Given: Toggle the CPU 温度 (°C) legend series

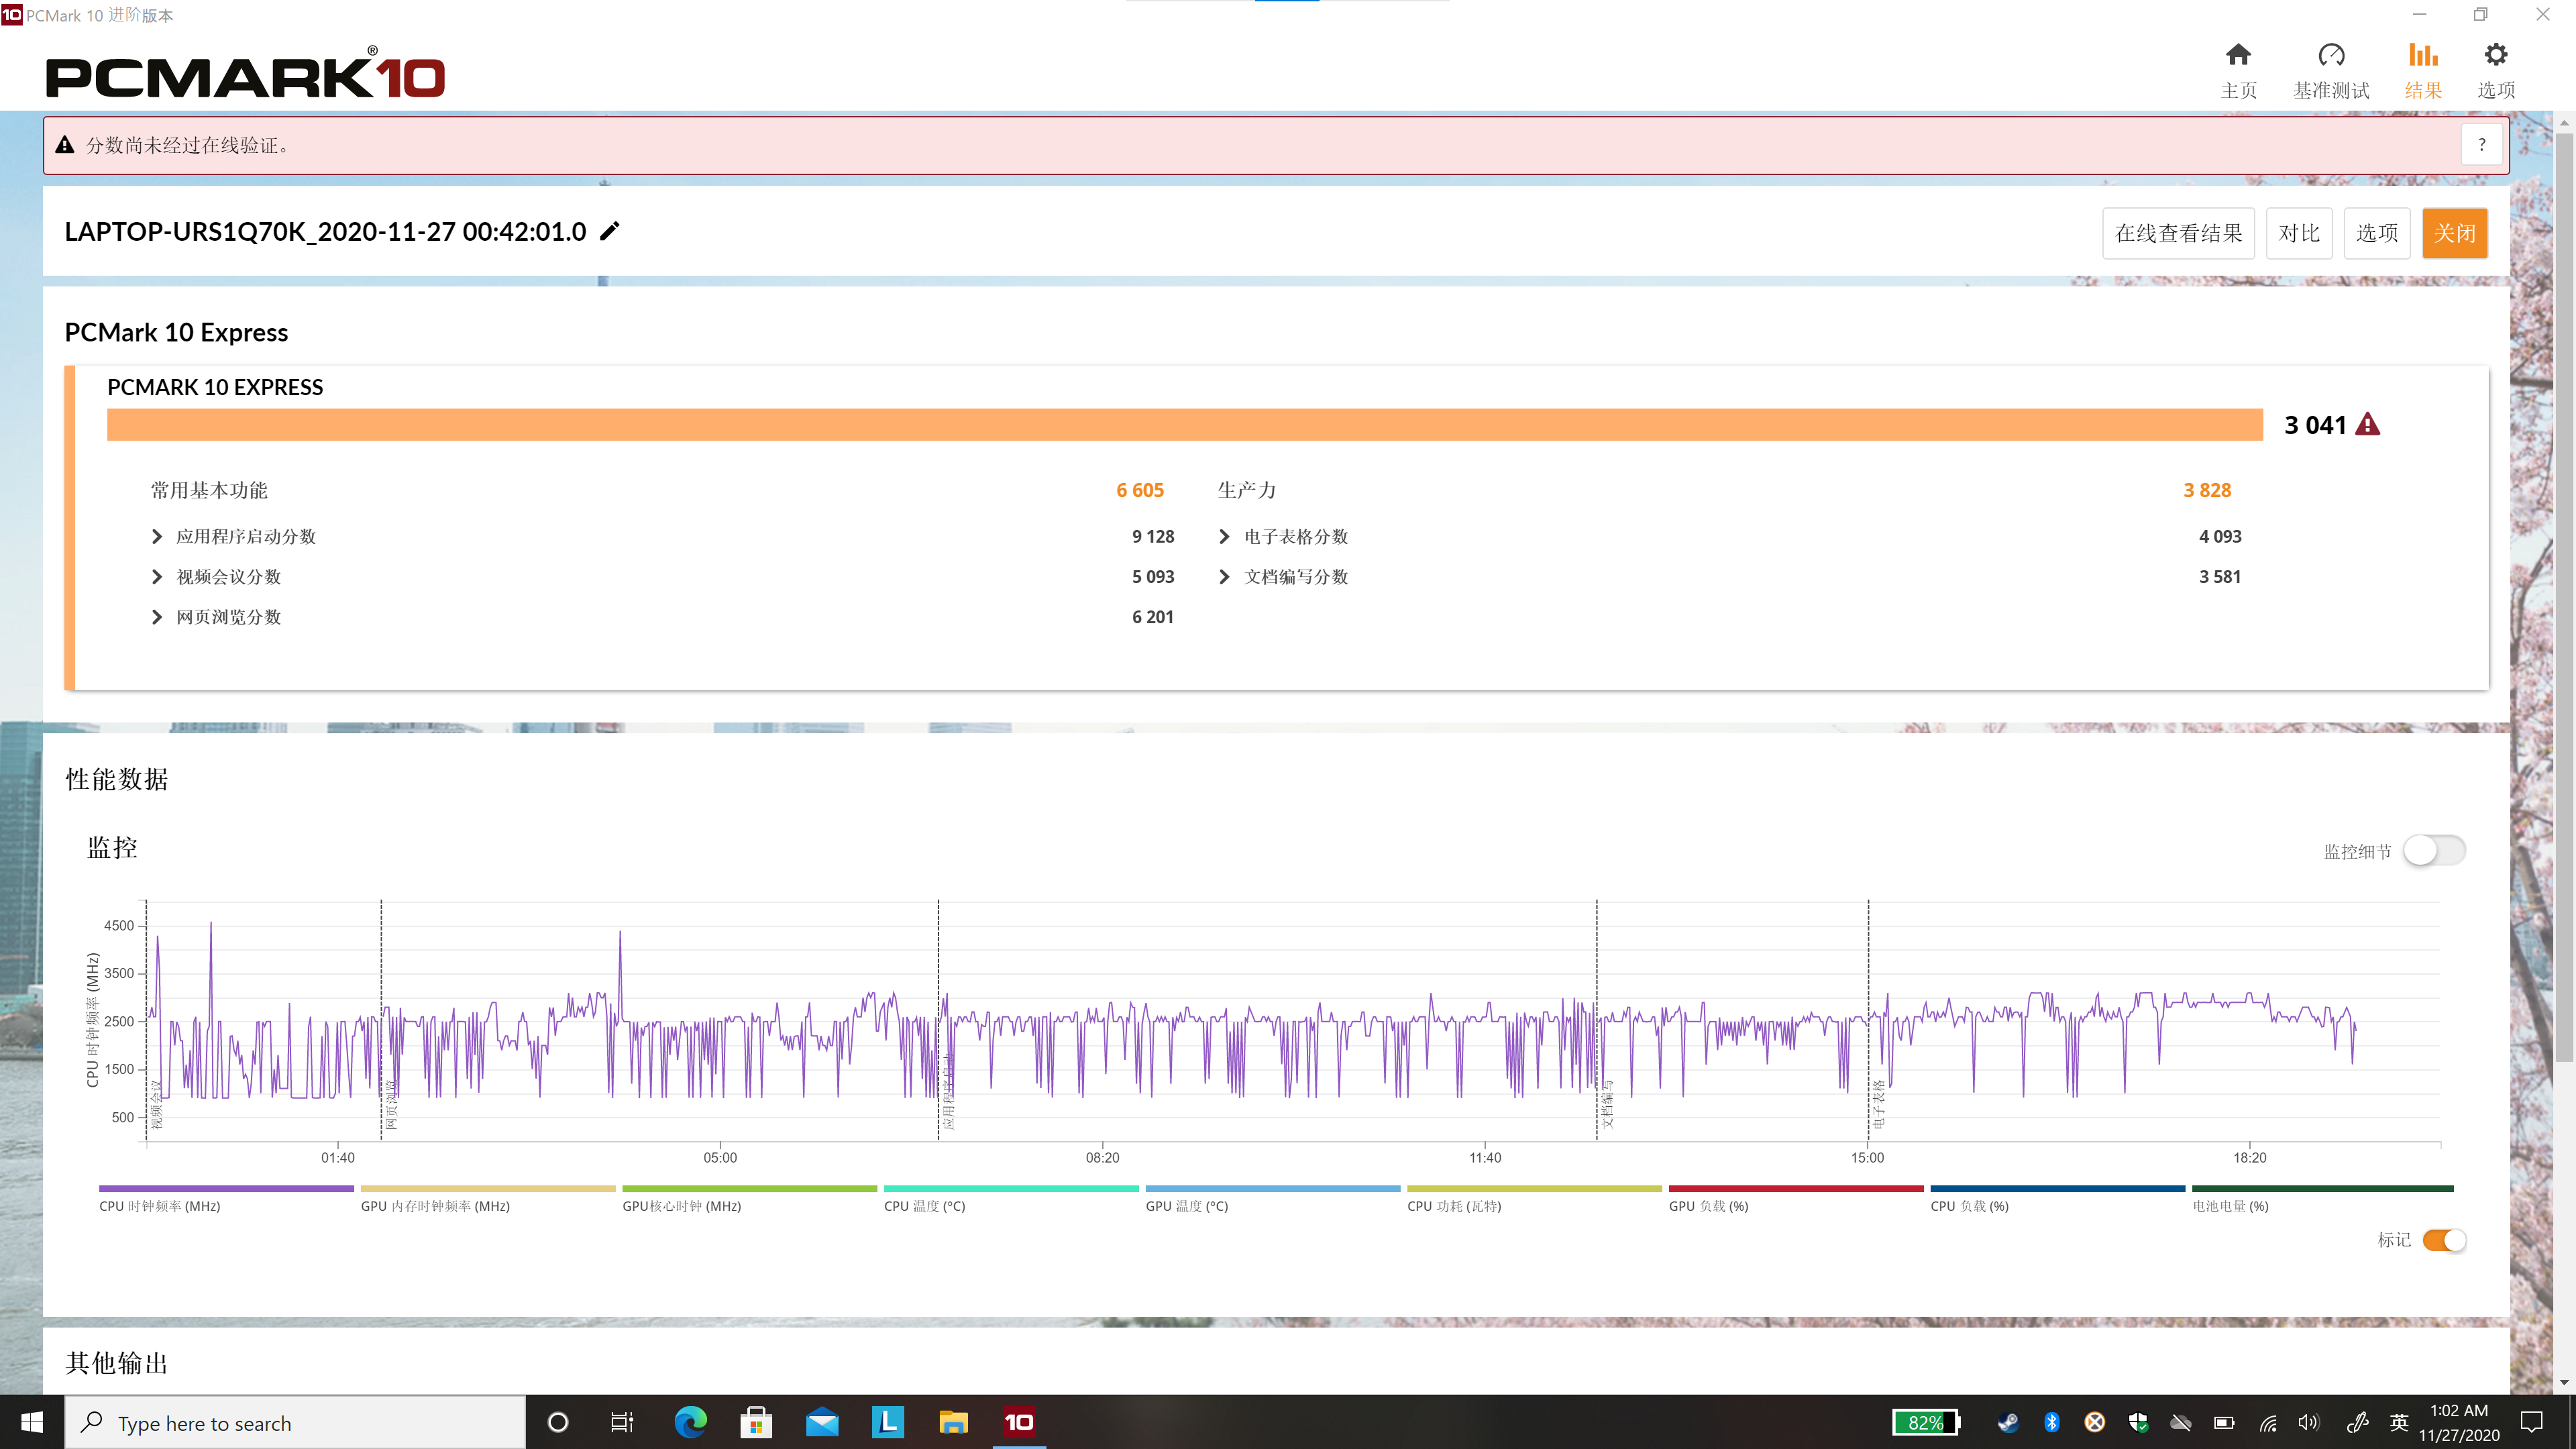Looking at the screenshot, I should click(1010, 1198).
